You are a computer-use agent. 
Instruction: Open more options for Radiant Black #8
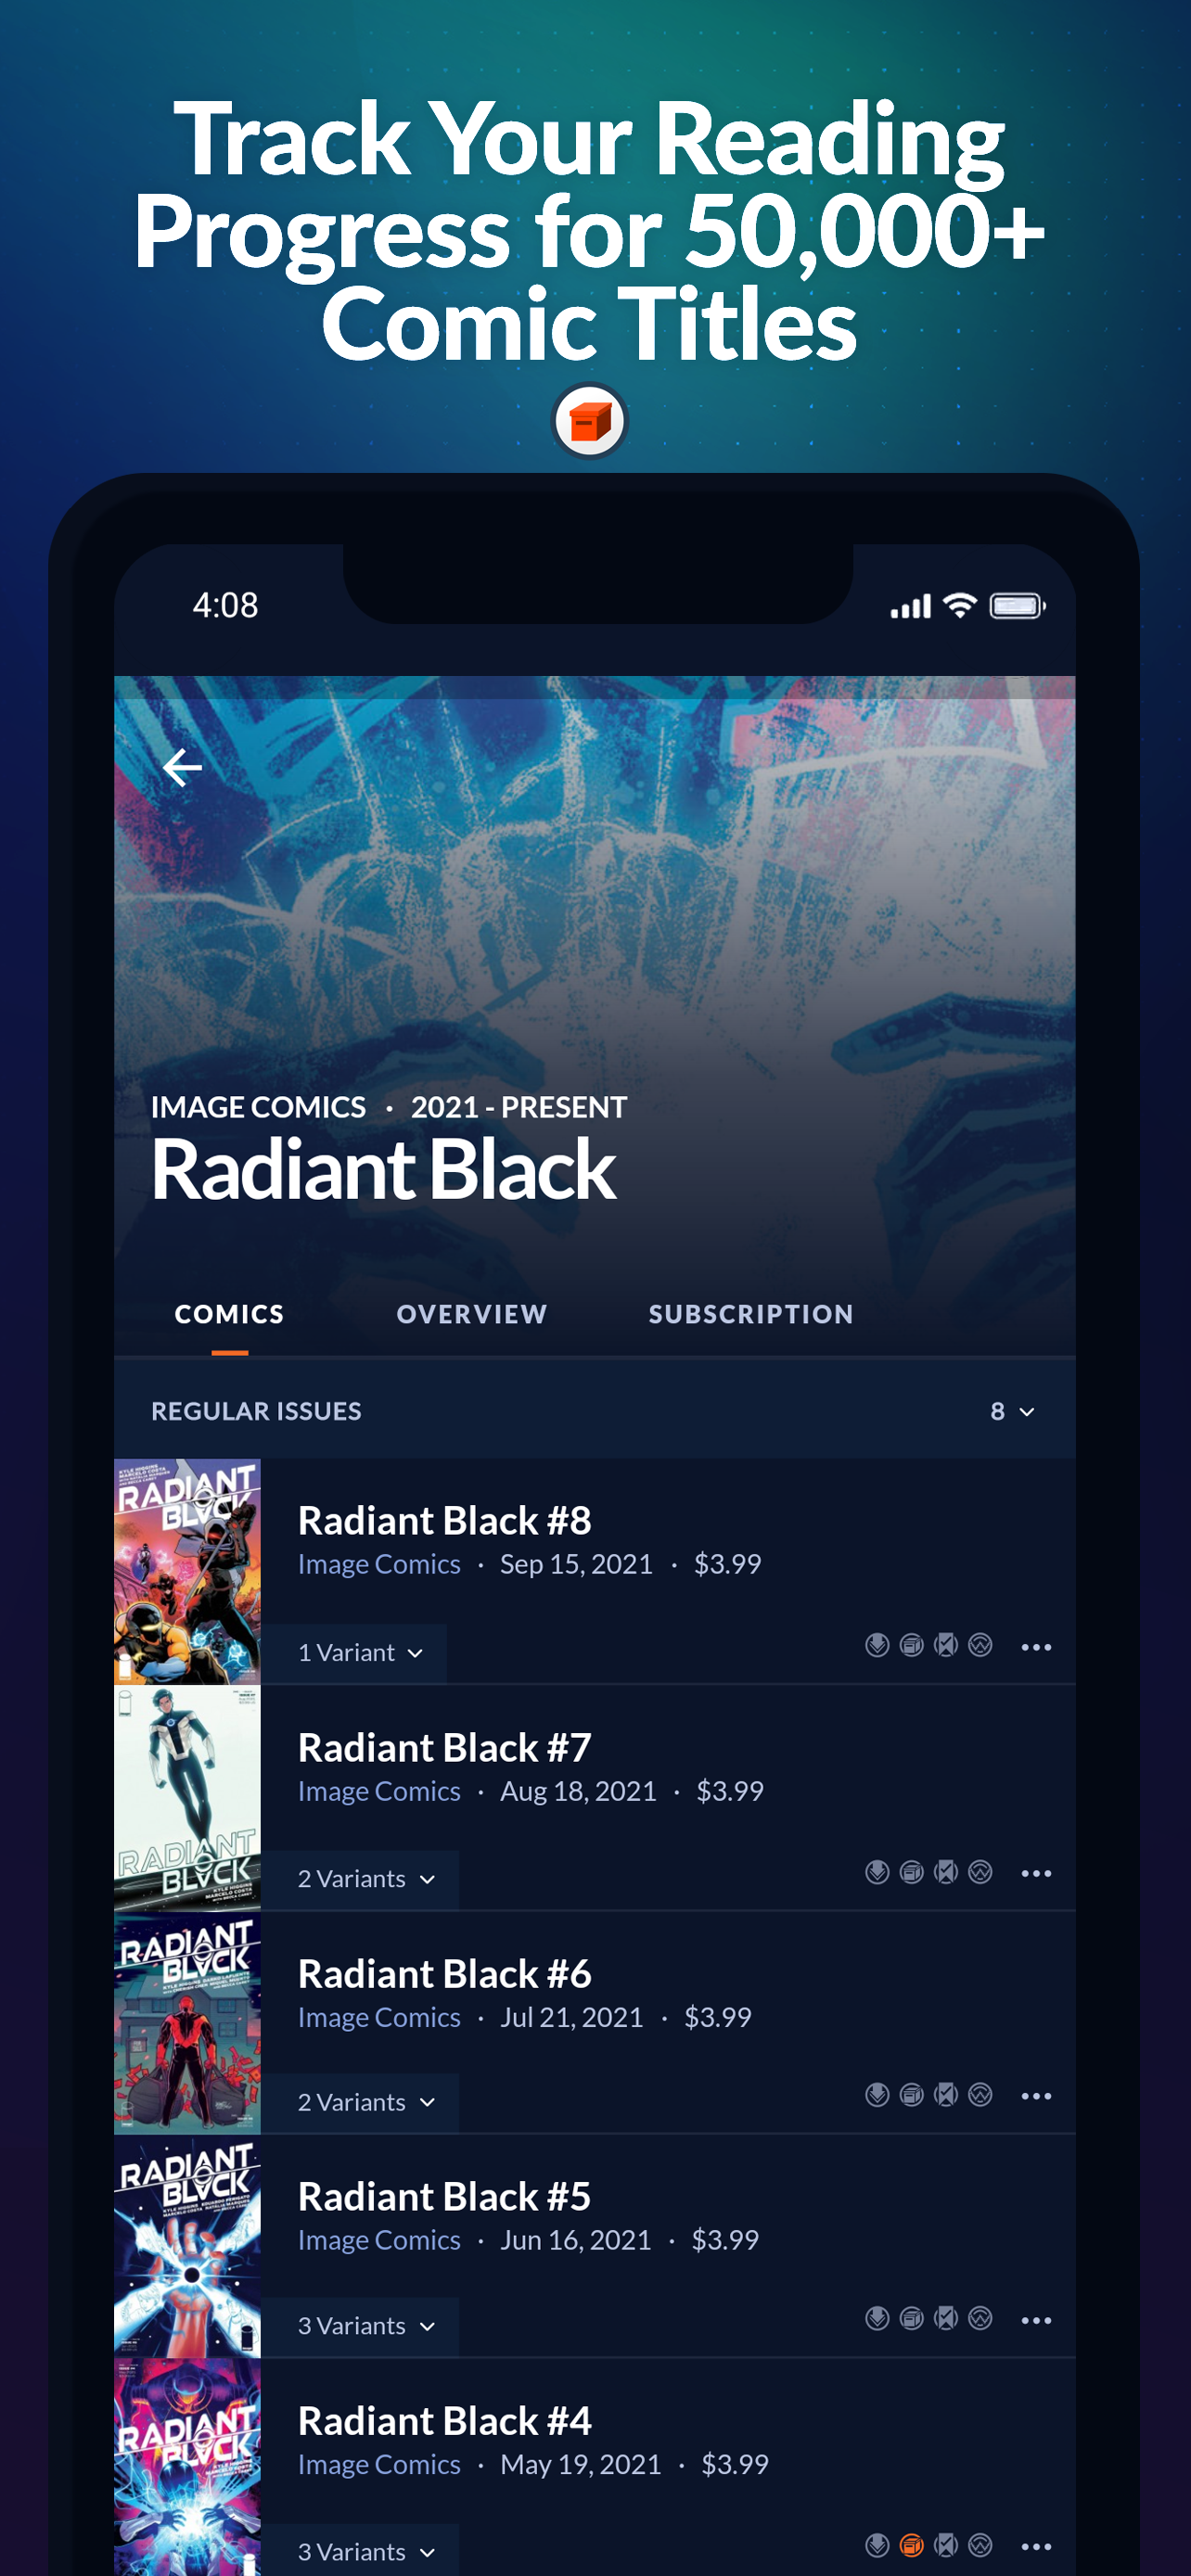pyautogui.click(x=1036, y=1646)
